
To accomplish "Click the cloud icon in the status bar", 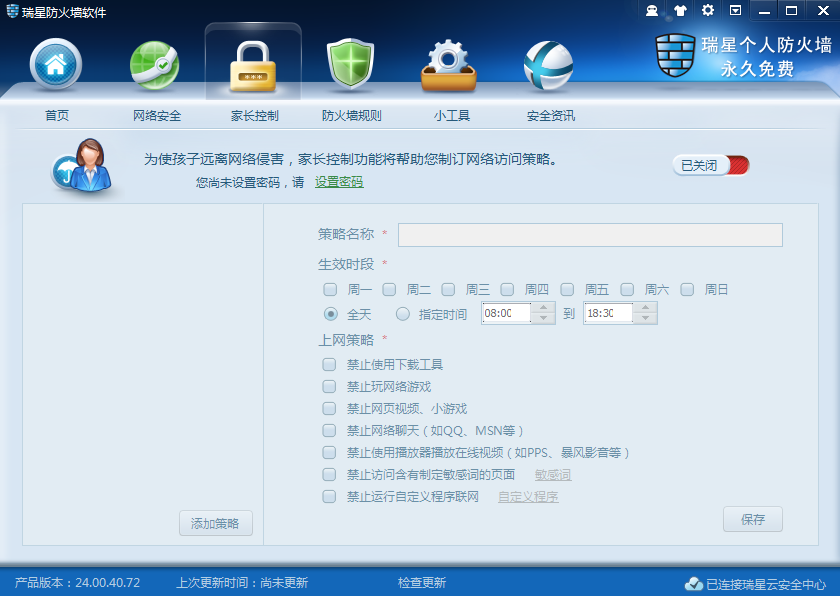I will tap(694, 584).
